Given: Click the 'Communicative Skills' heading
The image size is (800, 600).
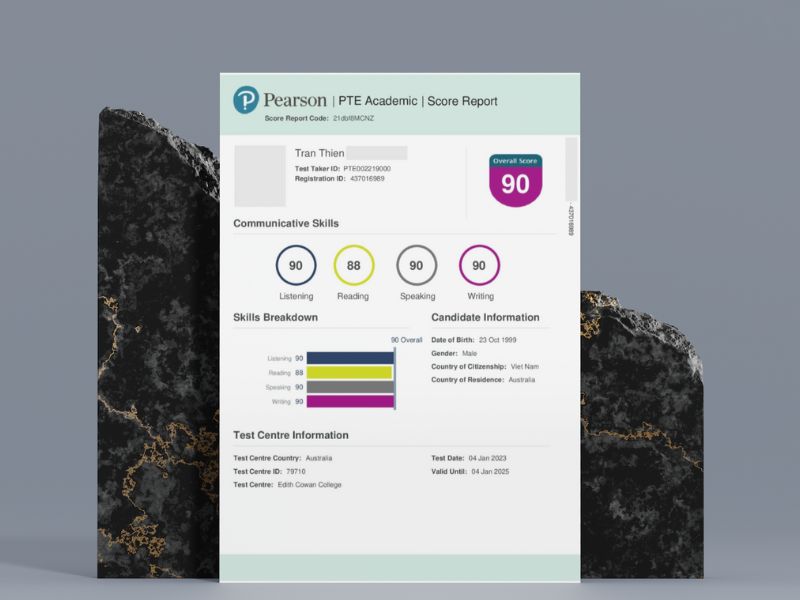Looking at the screenshot, I should 286,223.
